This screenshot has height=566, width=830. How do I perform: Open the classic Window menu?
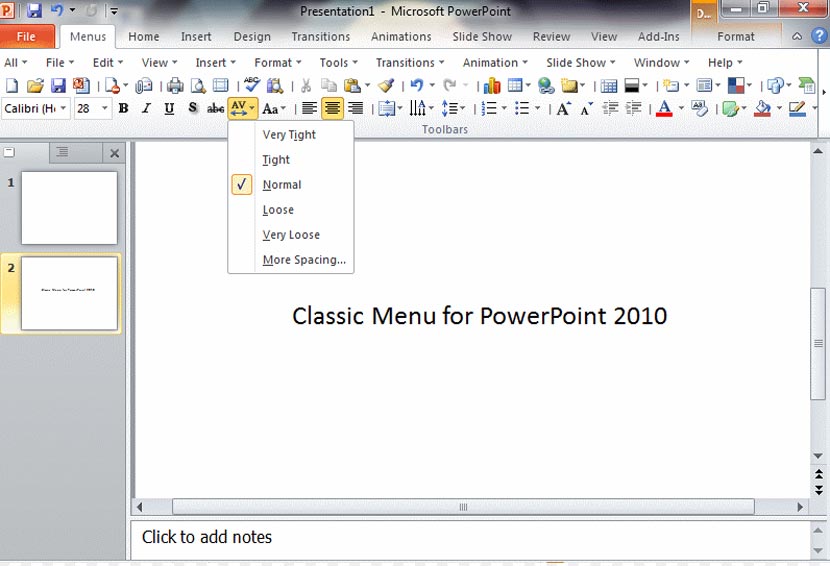pos(661,62)
